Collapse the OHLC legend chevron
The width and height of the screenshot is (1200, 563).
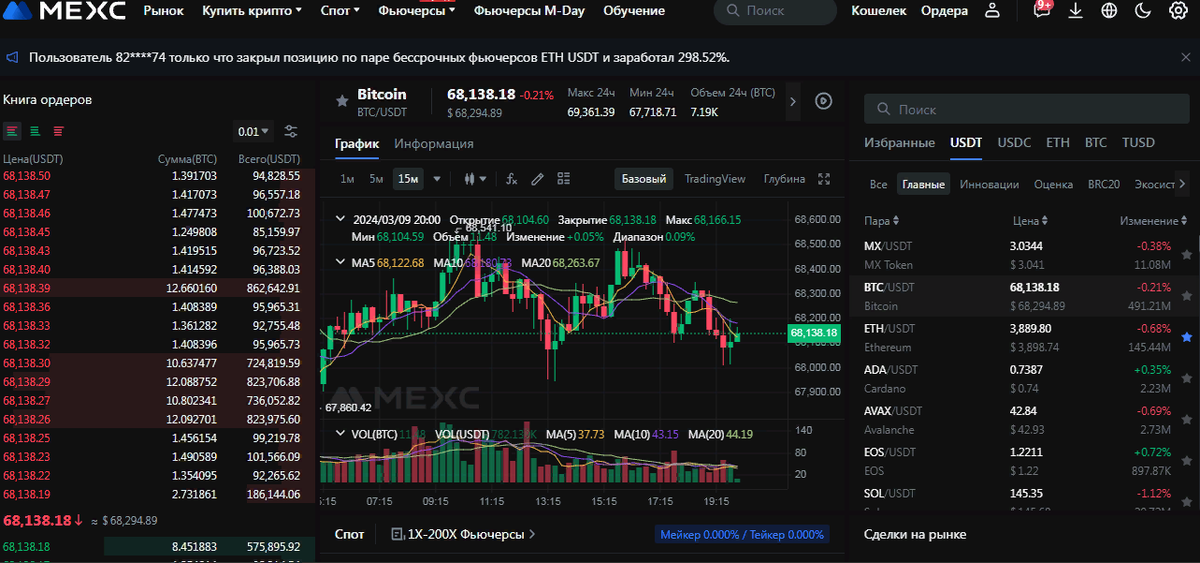tap(340, 219)
